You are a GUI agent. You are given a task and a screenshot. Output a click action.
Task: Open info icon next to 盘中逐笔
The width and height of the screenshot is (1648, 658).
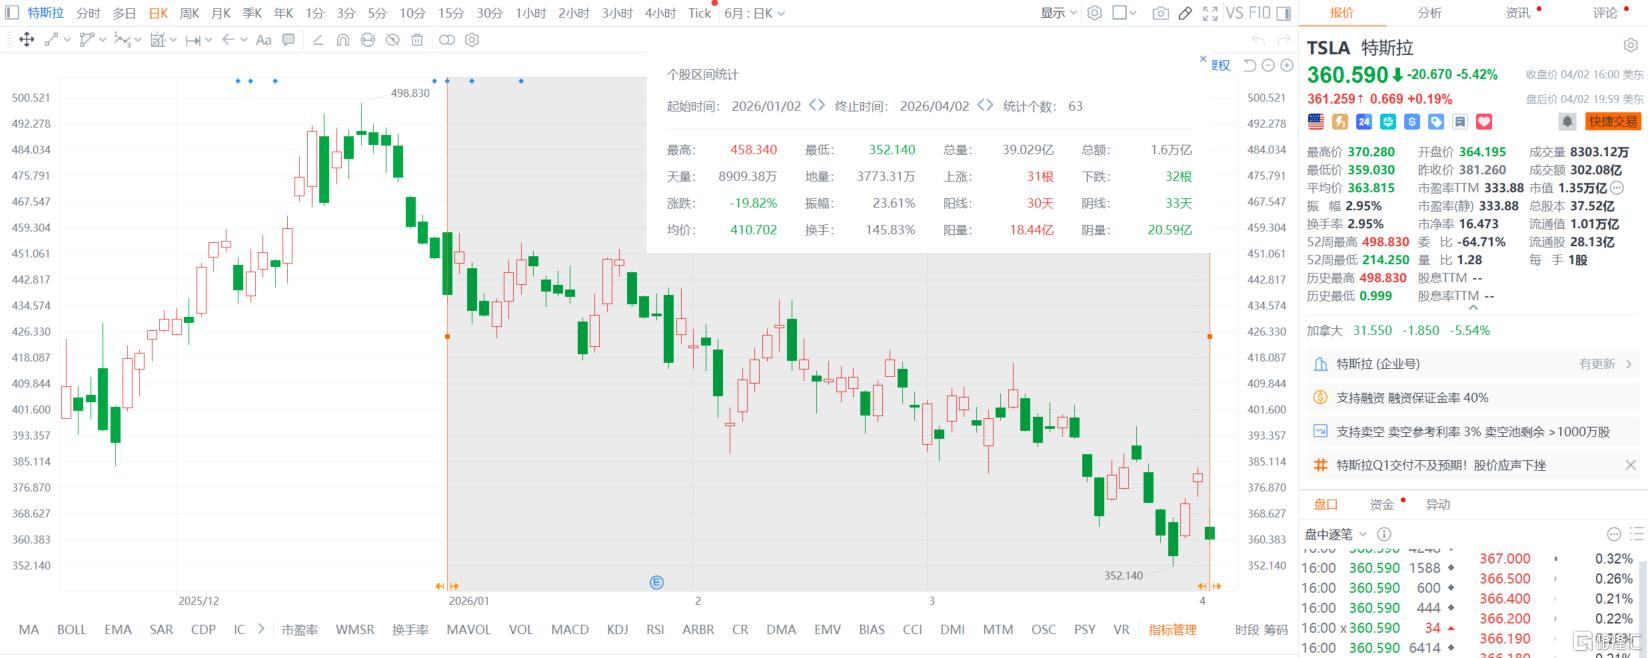[1384, 534]
